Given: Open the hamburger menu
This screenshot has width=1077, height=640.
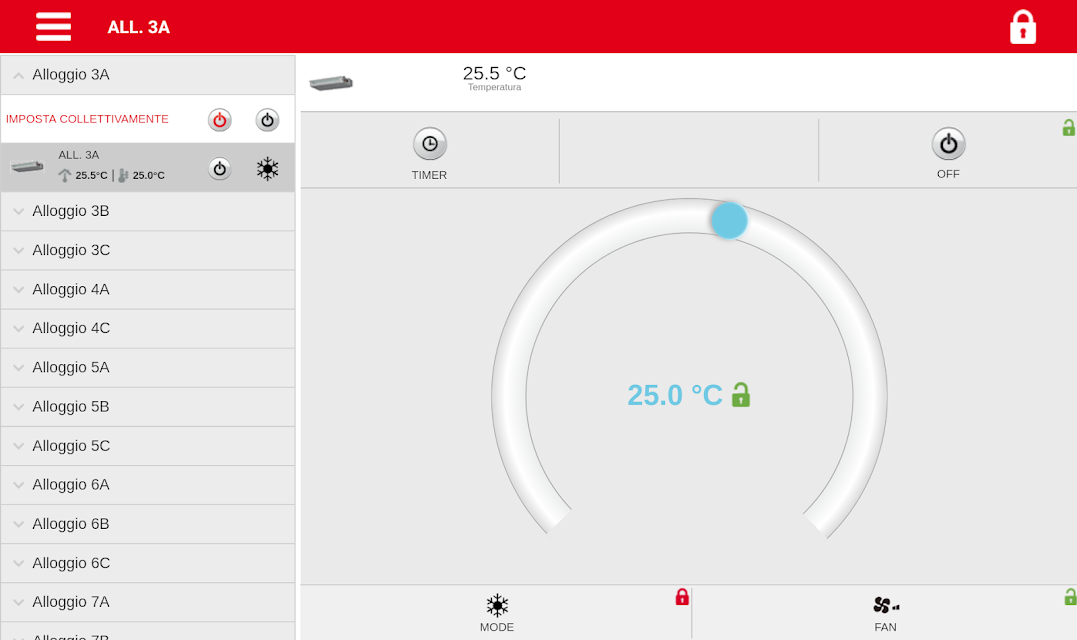Looking at the screenshot, I should tap(54, 27).
